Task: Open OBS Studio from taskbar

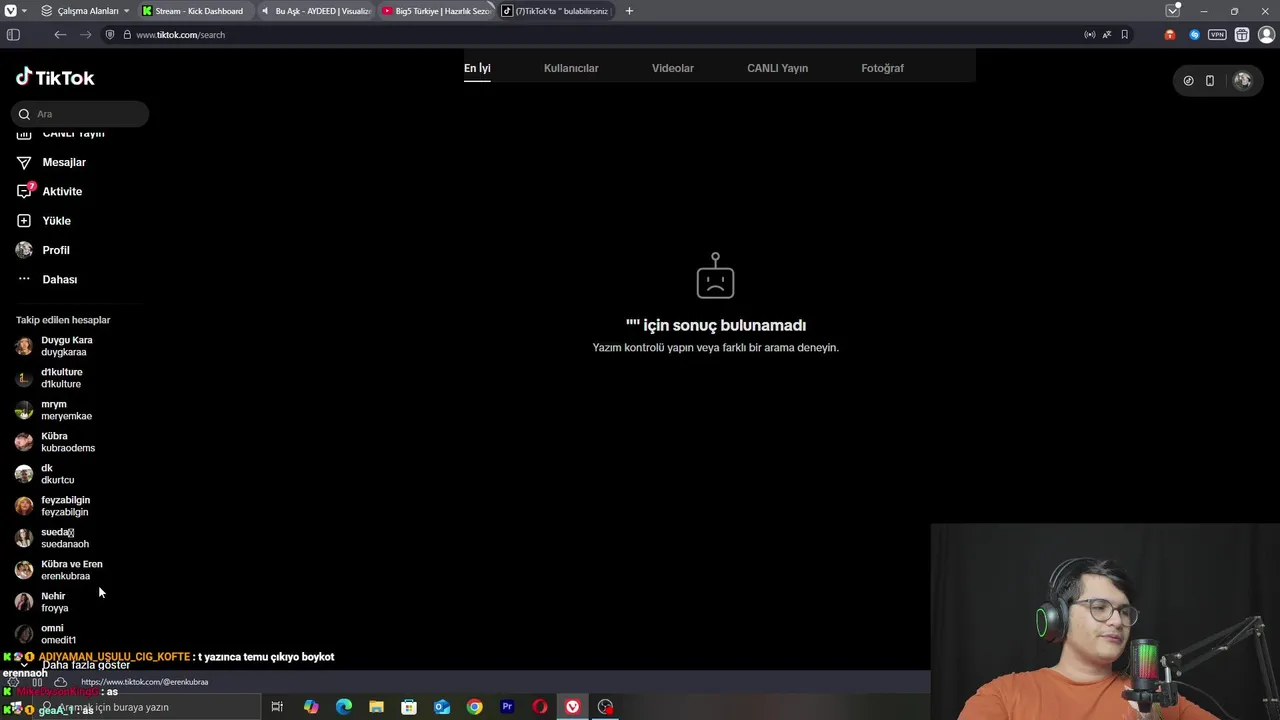Action: coord(605,707)
